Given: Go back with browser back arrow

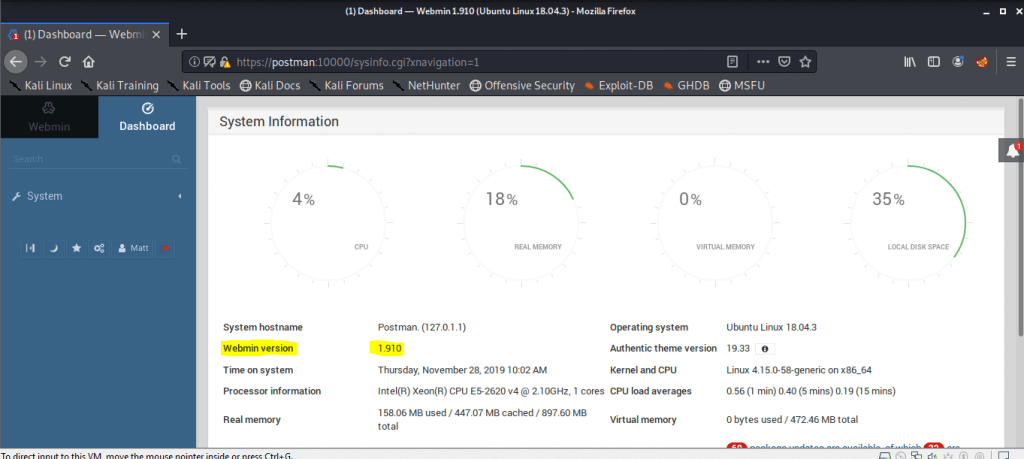Looking at the screenshot, I should pyautogui.click(x=16, y=62).
